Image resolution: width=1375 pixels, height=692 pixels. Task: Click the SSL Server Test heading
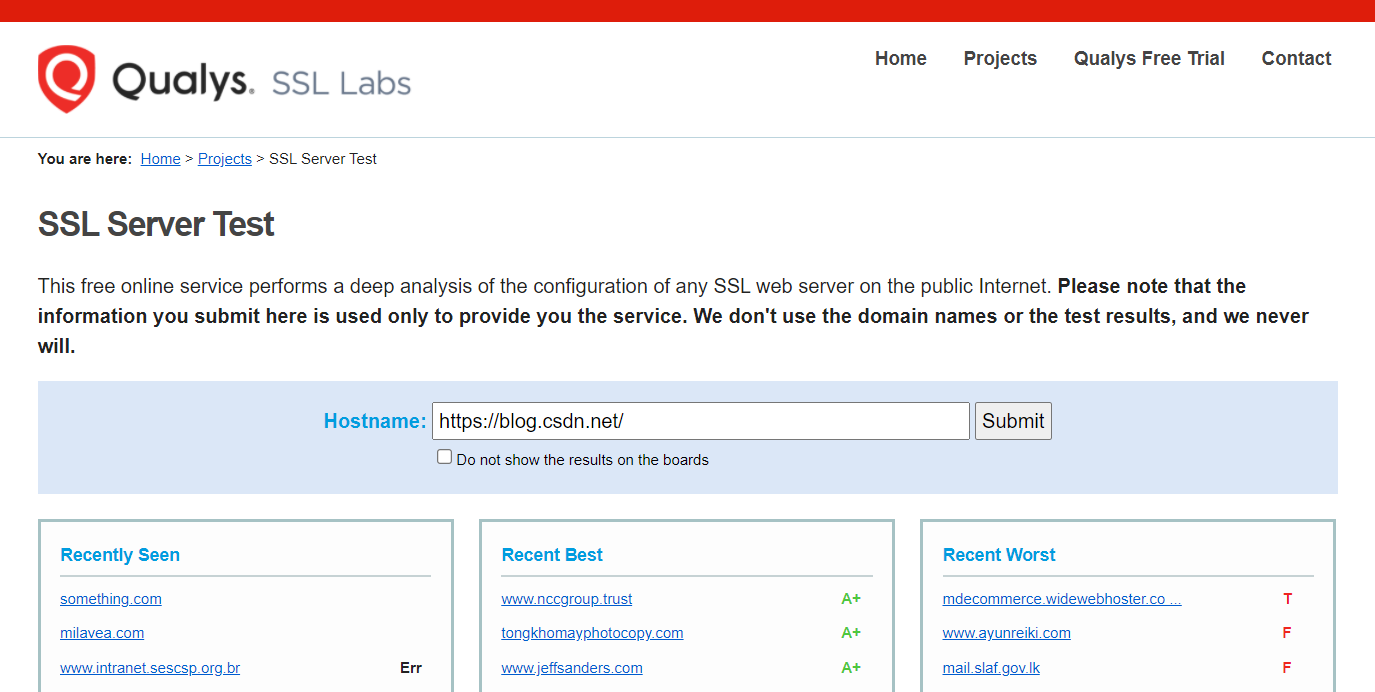pyautogui.click(x=155, y=224)
